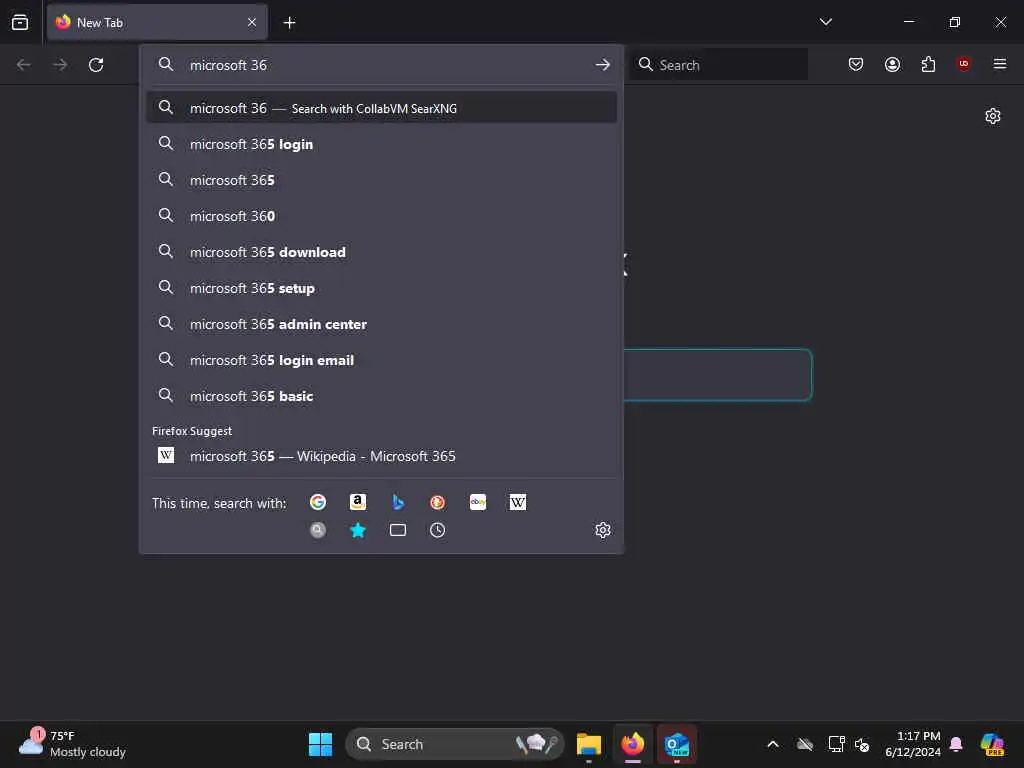The image size is (1024, 768).
Task: Personalize New Tab gear icon
Action: (x=993, y=116)
